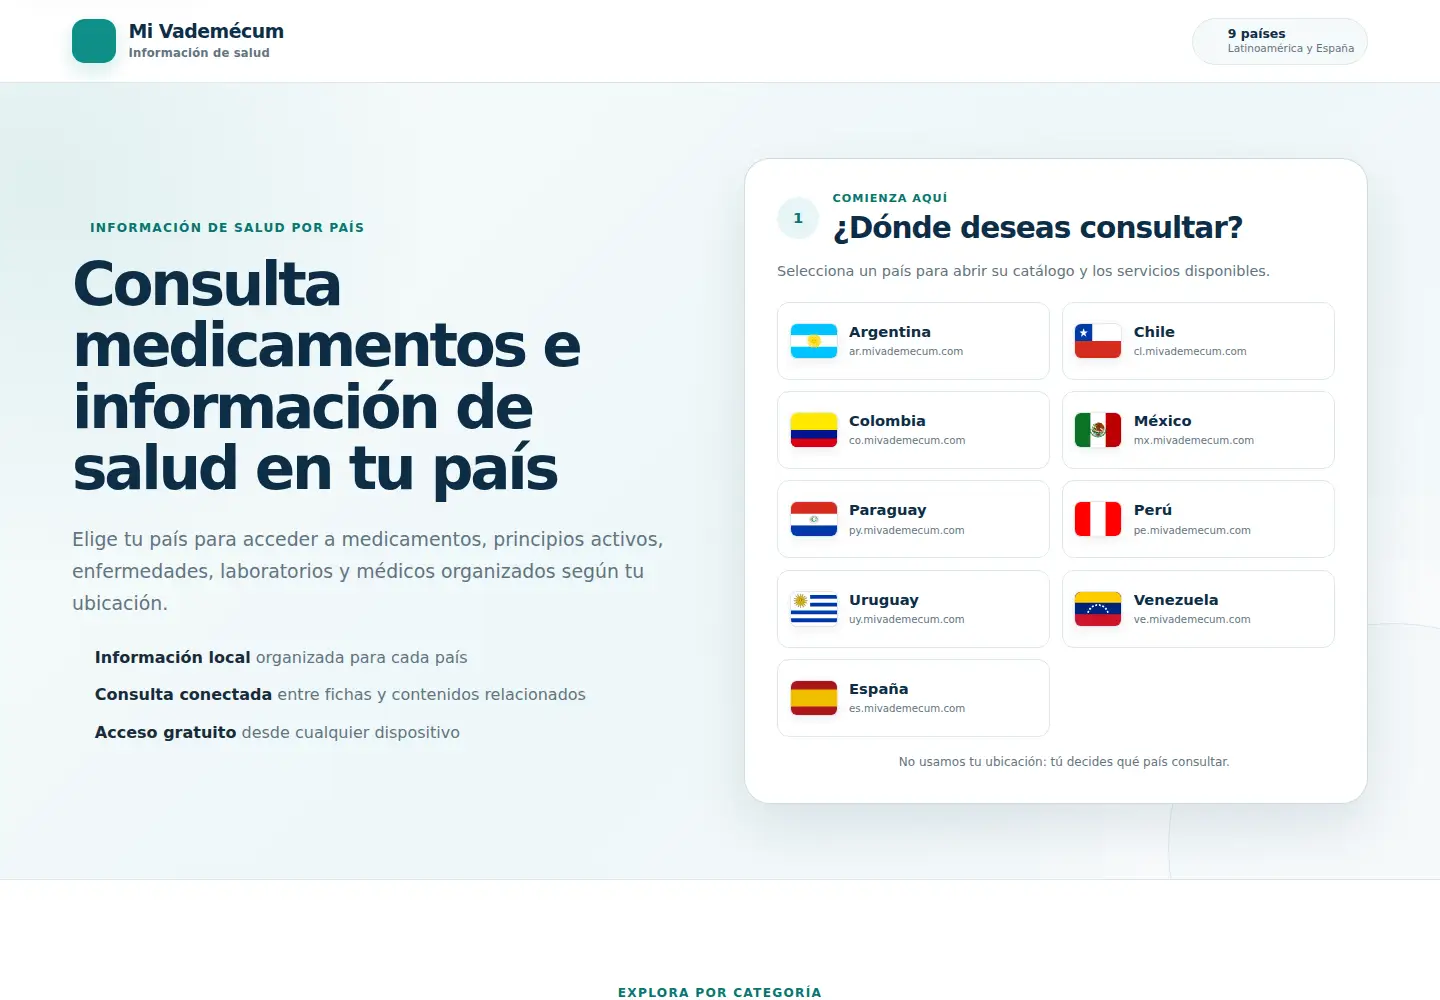
Task: Click INFORMACIÓN DE SALUD POR PAÍS label
Action: pyautogui.click(x=227, y=228)
